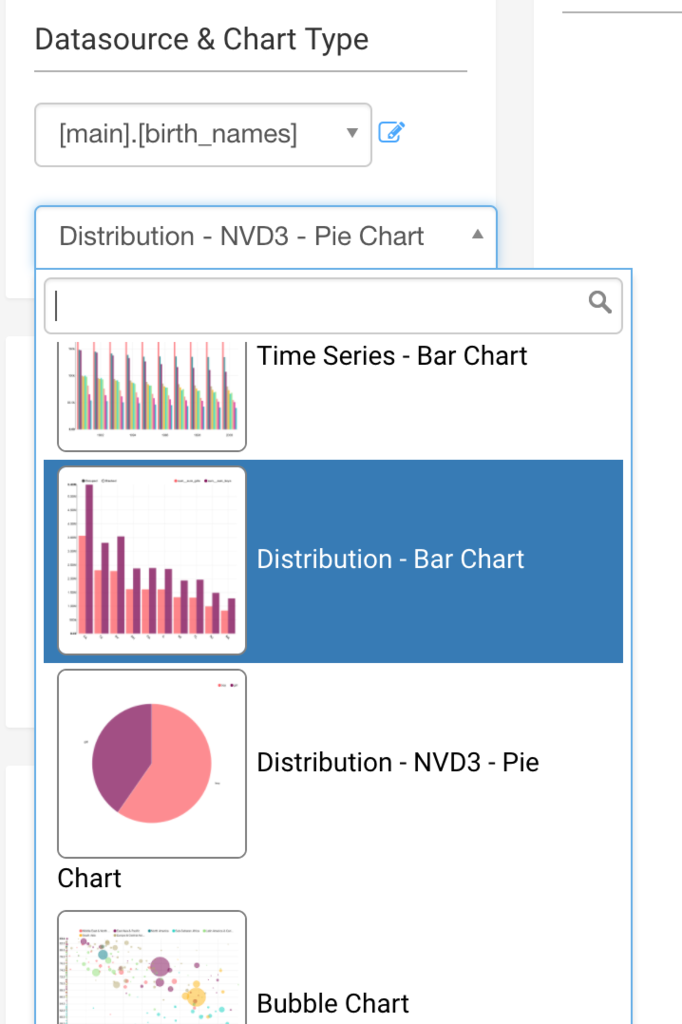The width and height of the screenshot is (682, 1024).
Task: Click the Datasource & Chart Type heading
Action: (201, 39)
